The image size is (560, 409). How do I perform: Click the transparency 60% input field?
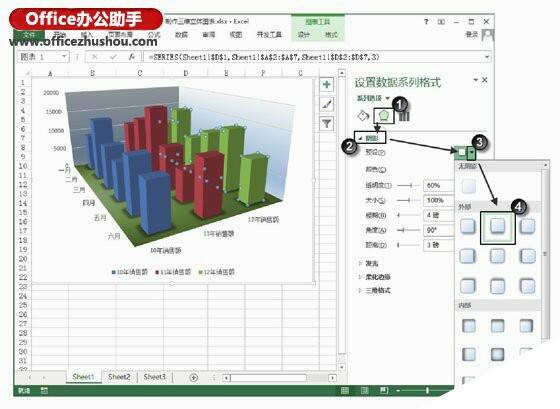pyautogui.click(x=439, y=185)
